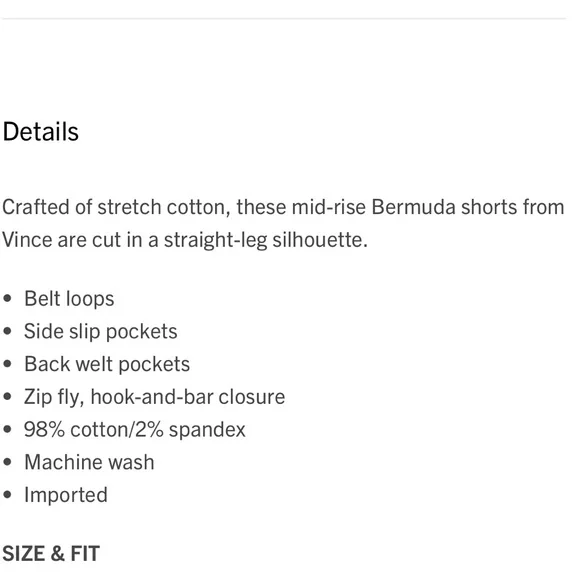
Task: Click the bullet dot before Belt loops
Action: click(7, 299)
